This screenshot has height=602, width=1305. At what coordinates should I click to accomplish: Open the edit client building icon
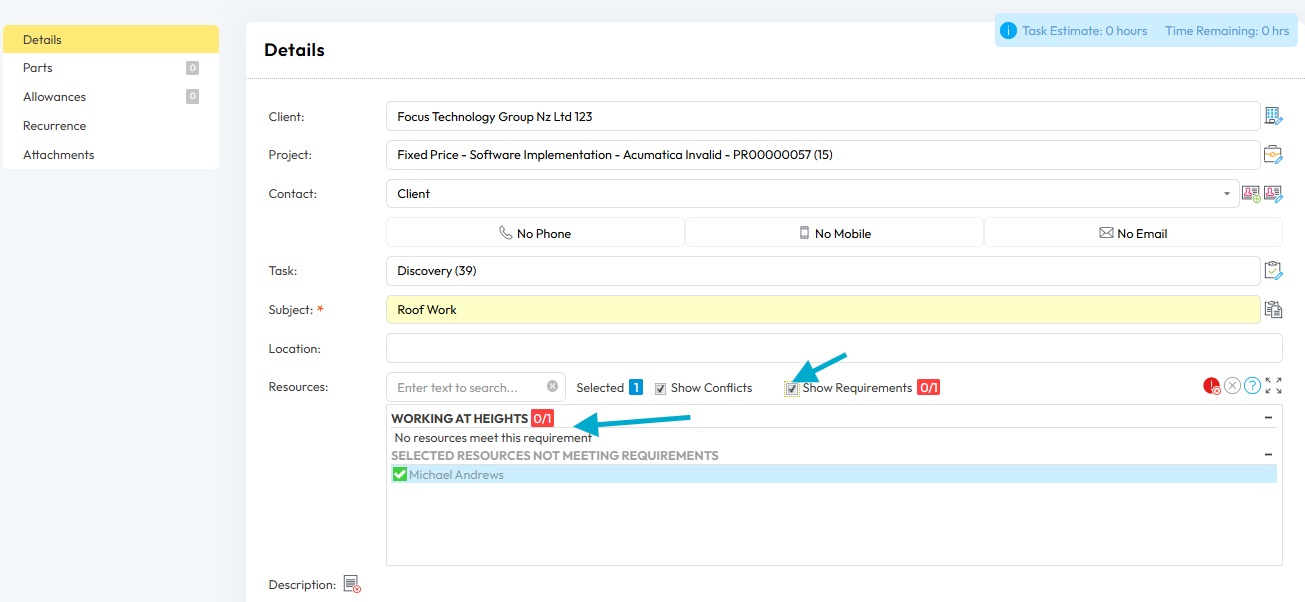[x=1273, y=116]
